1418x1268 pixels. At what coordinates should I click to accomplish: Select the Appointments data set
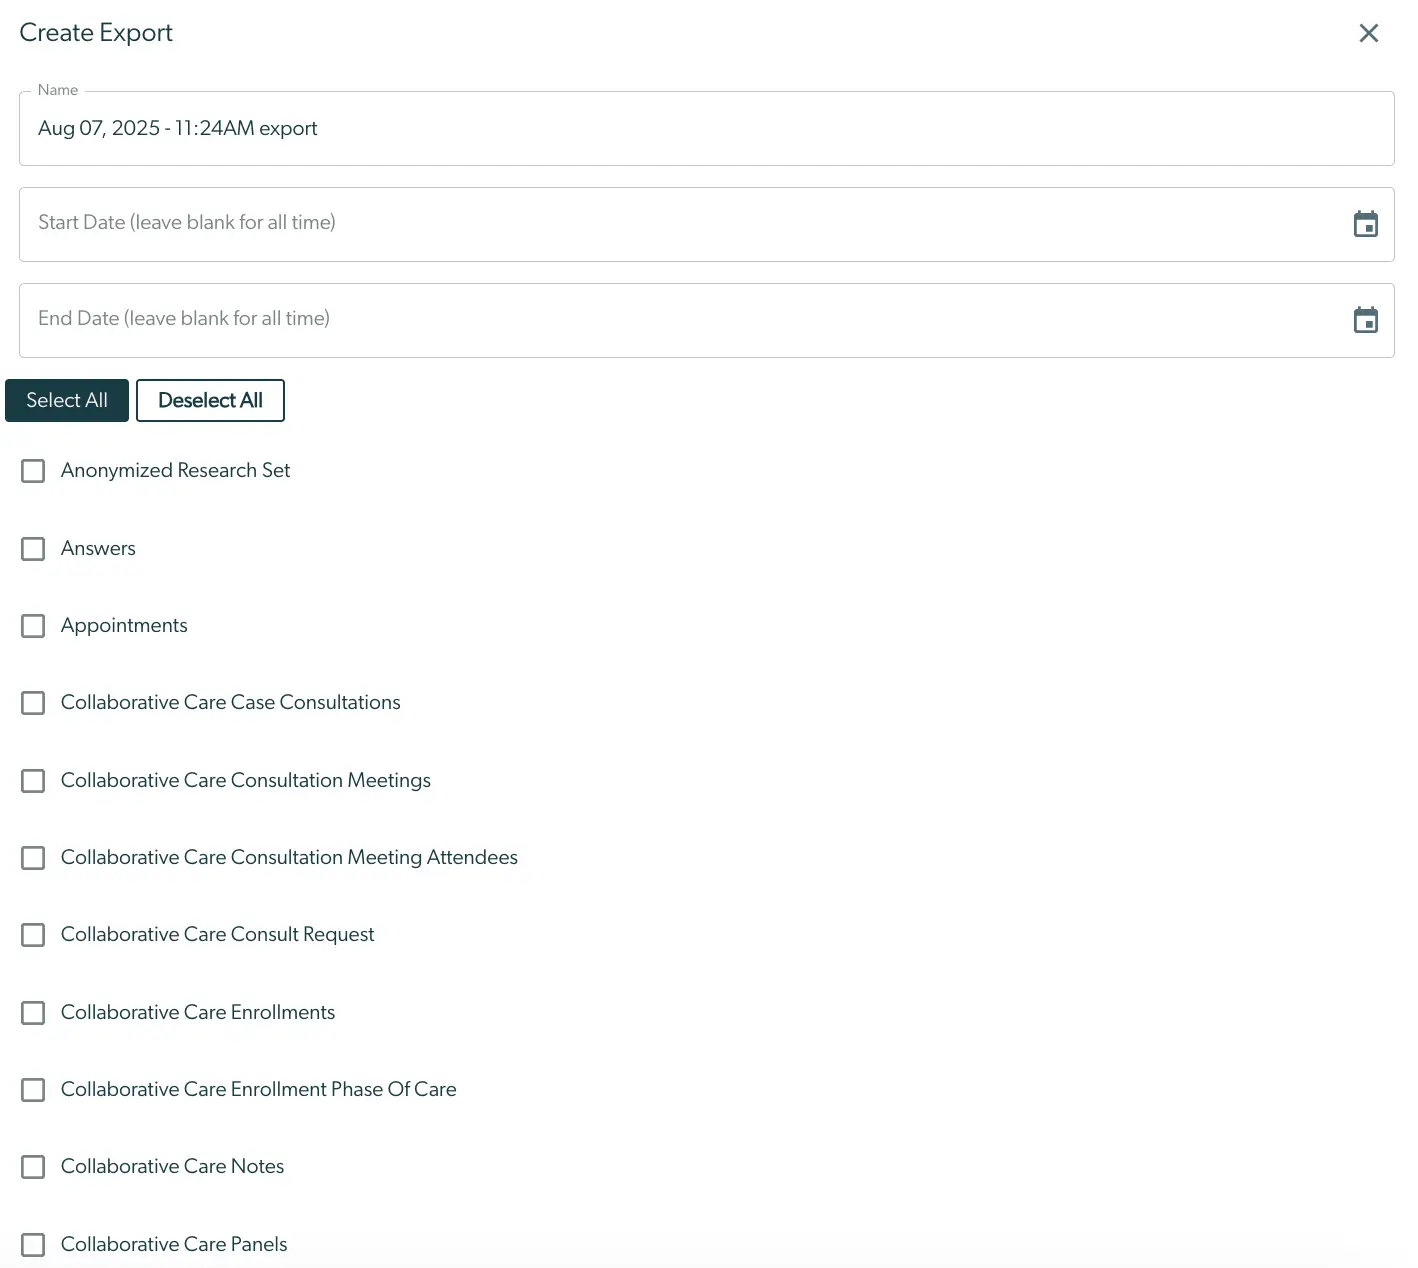point(33,625)
